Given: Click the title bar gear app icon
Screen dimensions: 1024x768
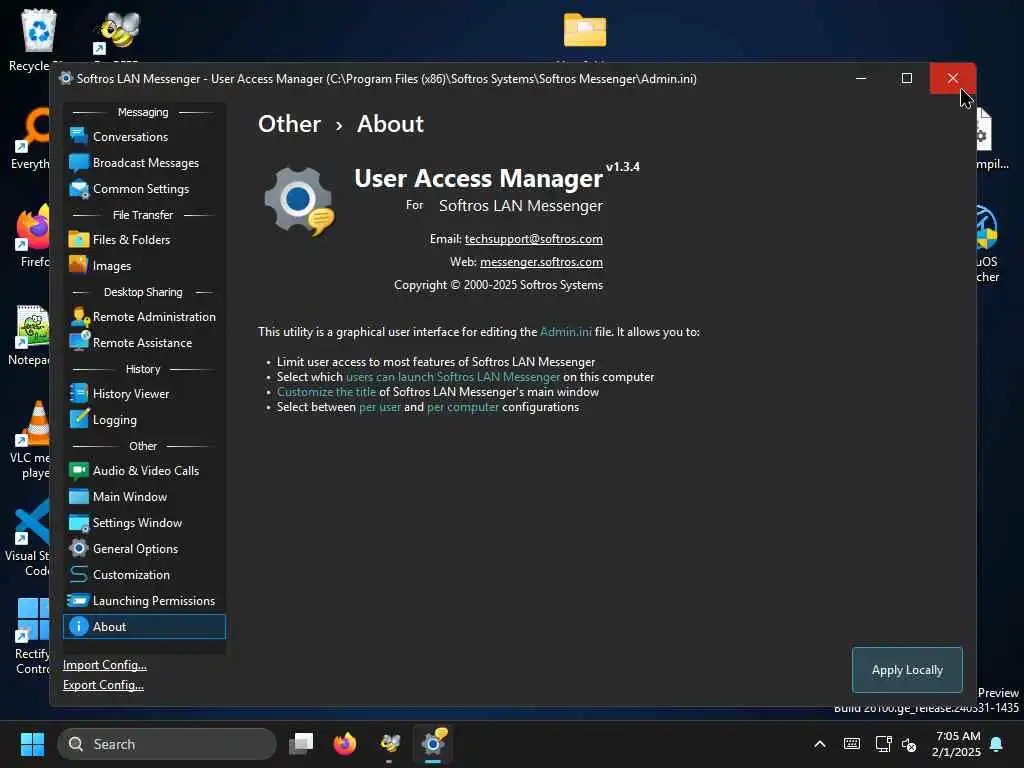Looking at the screenshot, I should [65, 78].
